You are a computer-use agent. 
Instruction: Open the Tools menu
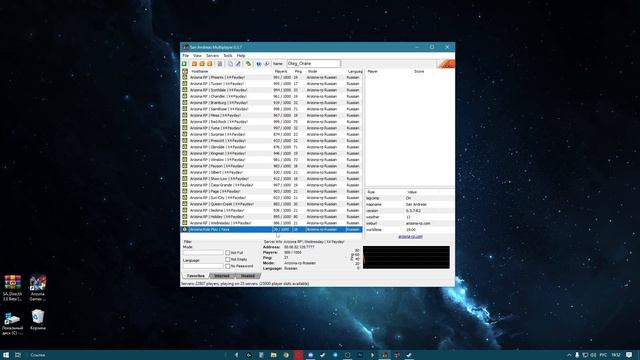228,56
